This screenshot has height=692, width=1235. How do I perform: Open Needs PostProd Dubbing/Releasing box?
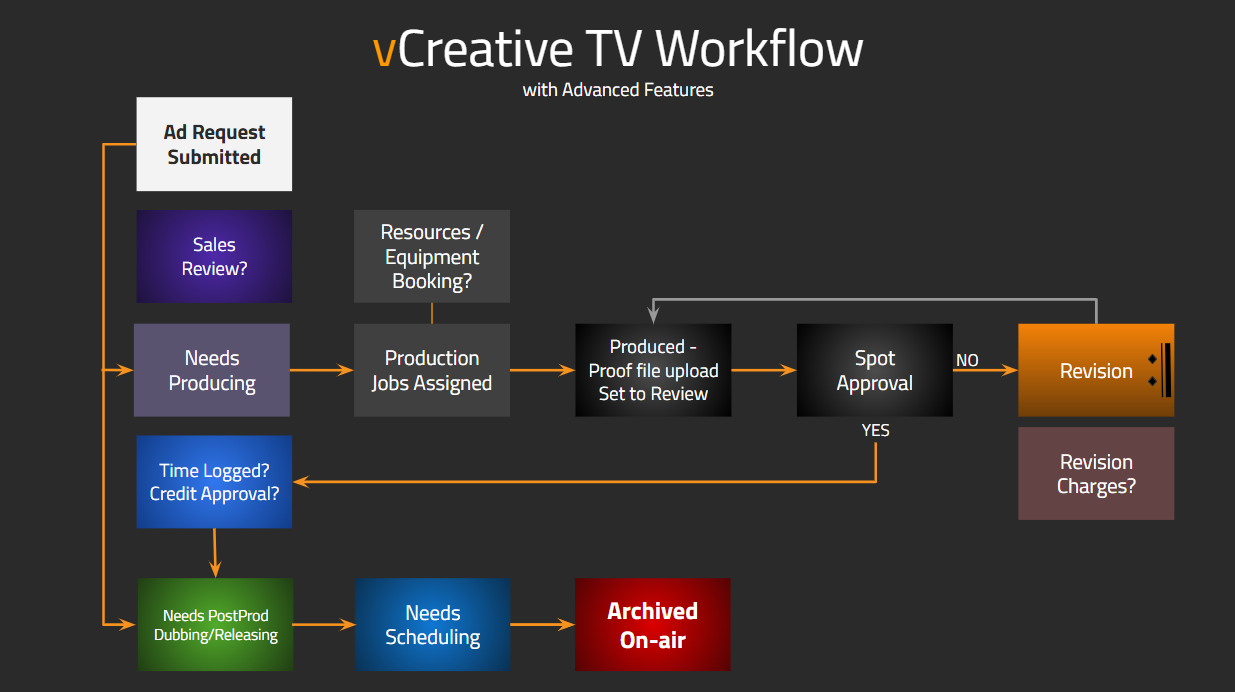click(215, 625)
